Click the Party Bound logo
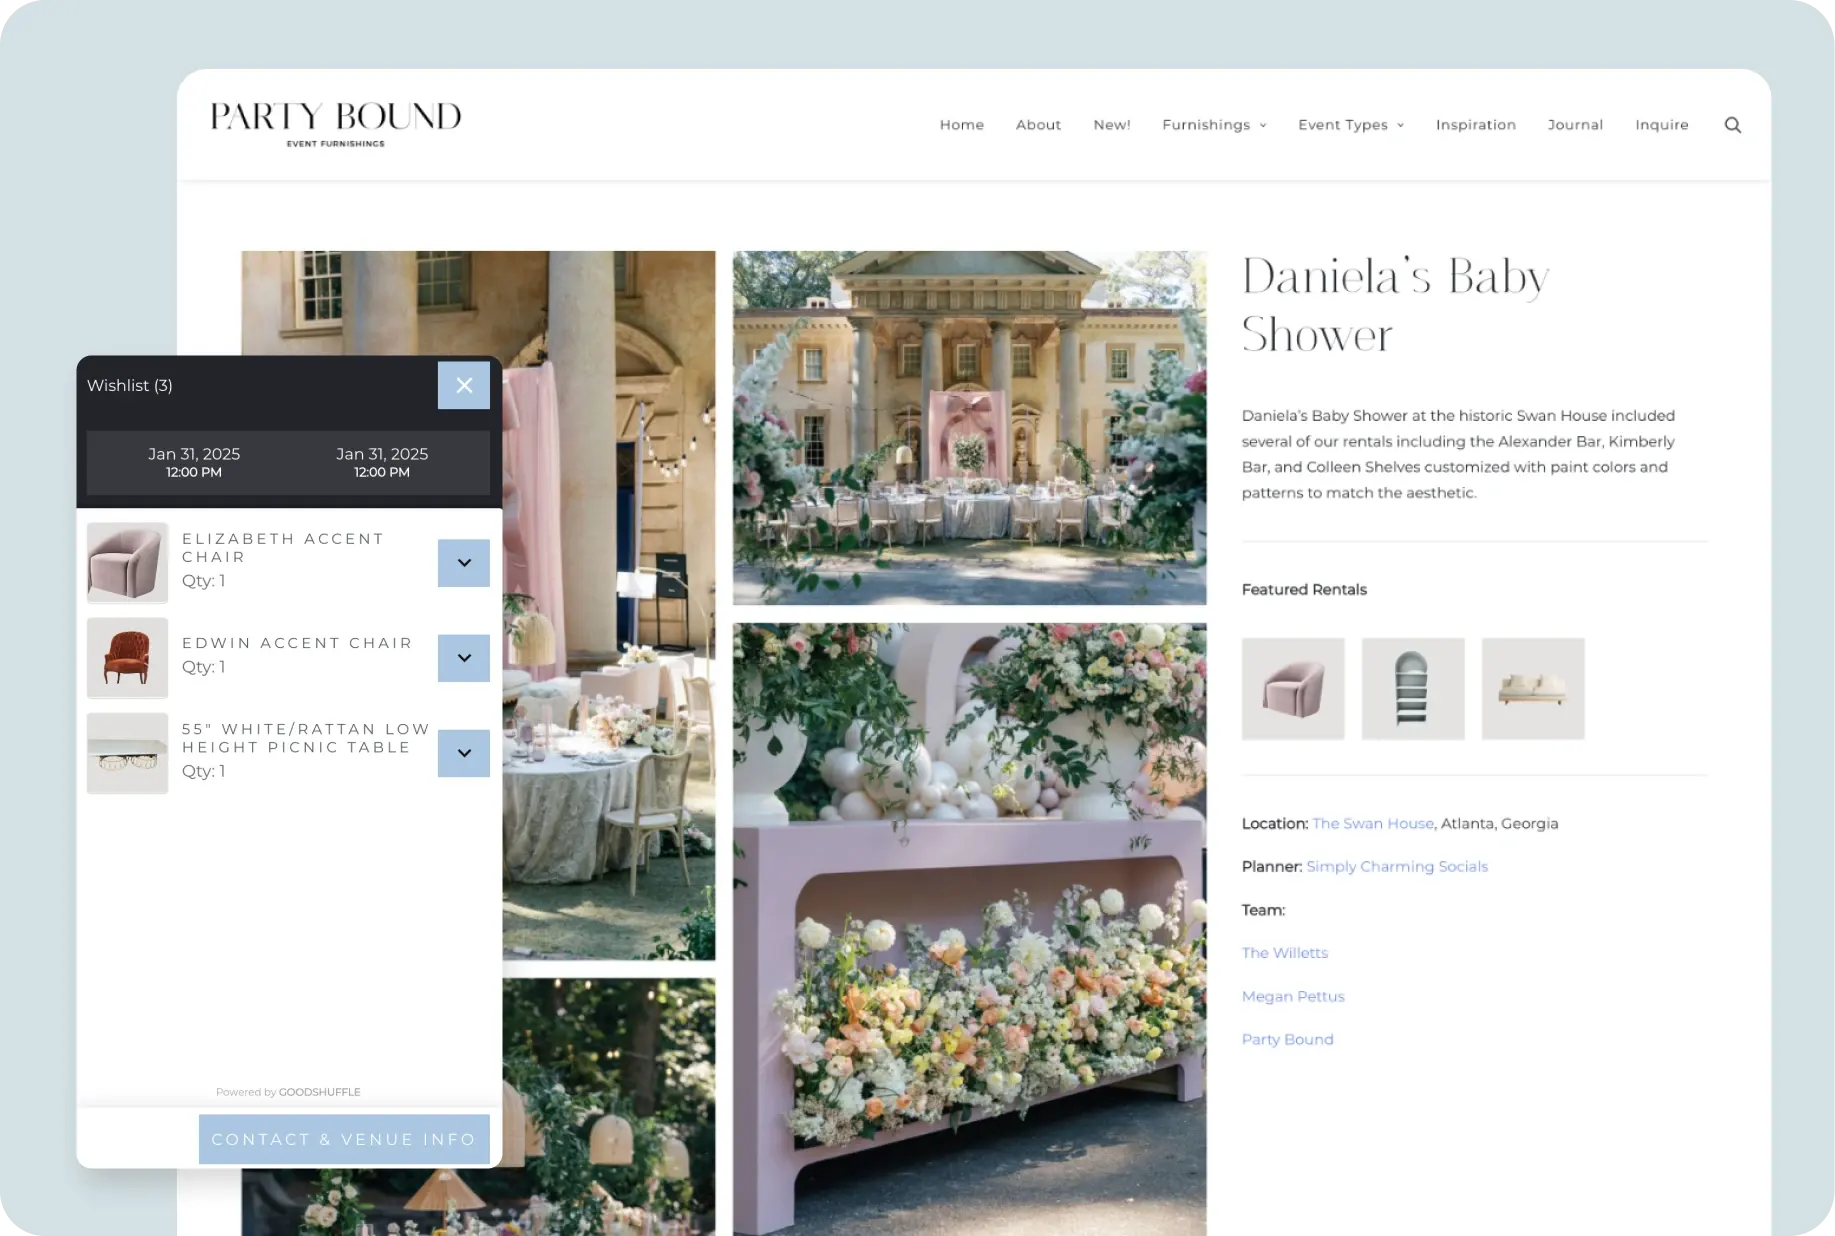The height and width of the screenshot is (1236, 1835). (x=336, y=123)
